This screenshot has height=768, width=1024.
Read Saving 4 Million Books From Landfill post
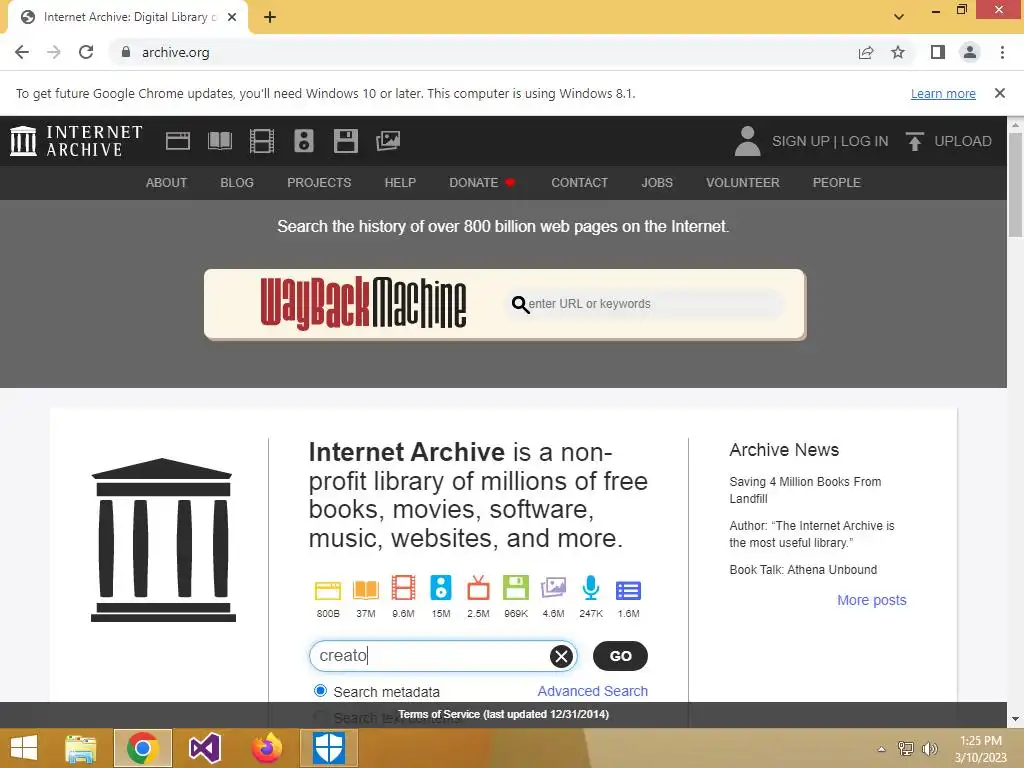pyautogui.click(x=805, y=490)
